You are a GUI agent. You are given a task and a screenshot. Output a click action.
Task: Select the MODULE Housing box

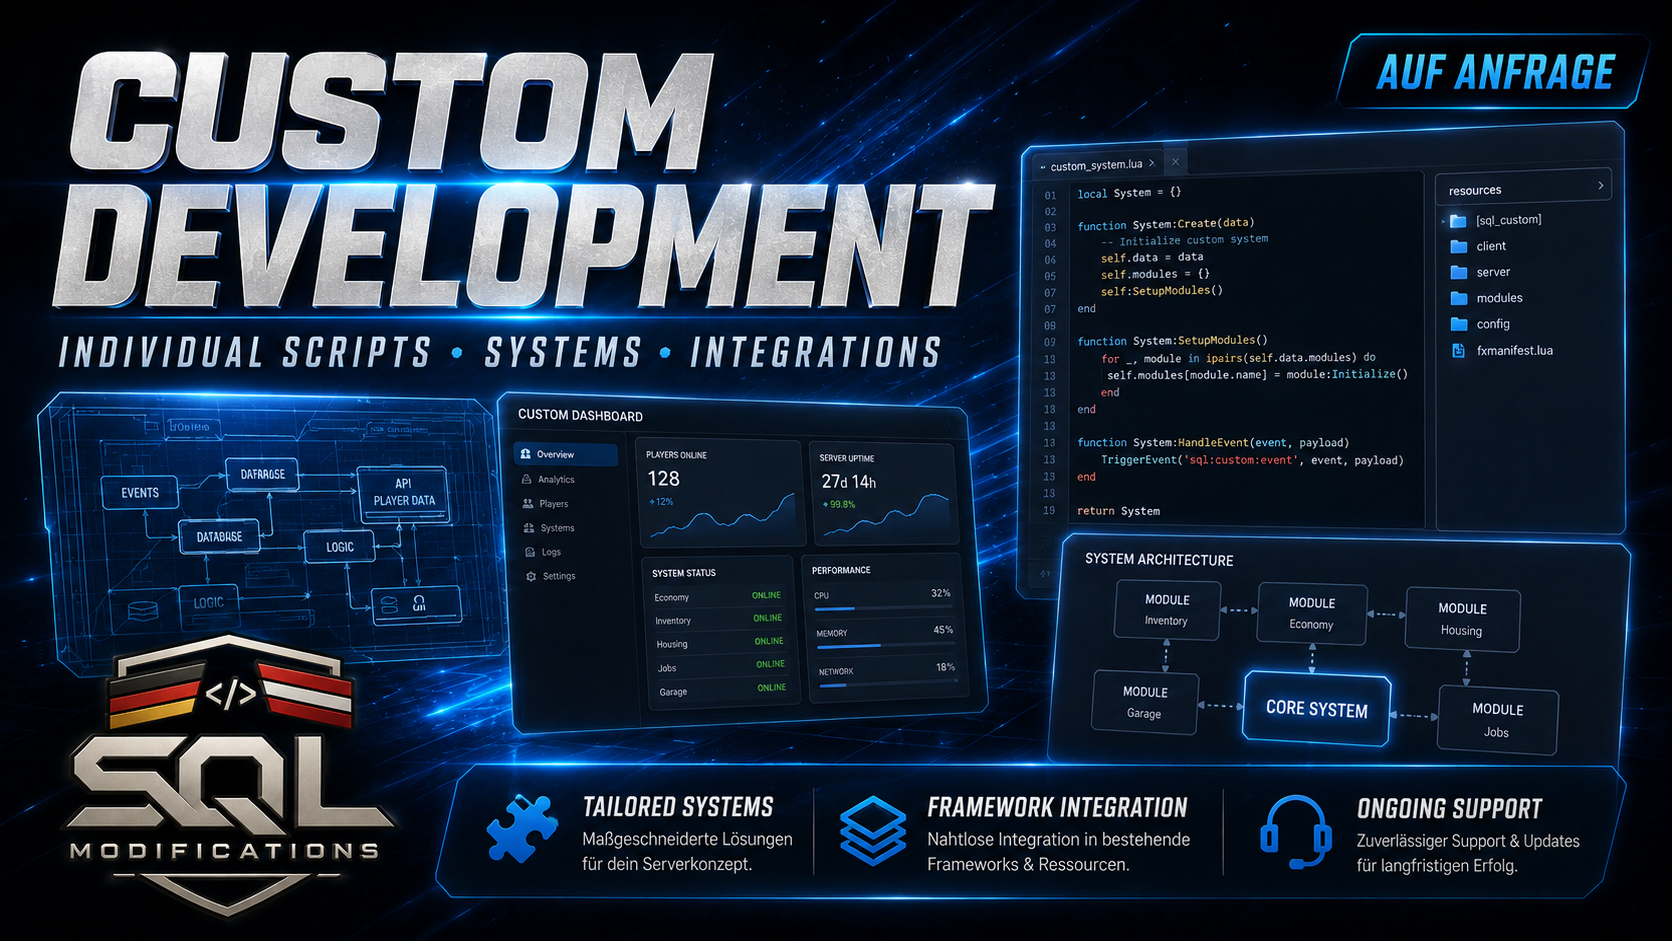tap(1462, 619)
